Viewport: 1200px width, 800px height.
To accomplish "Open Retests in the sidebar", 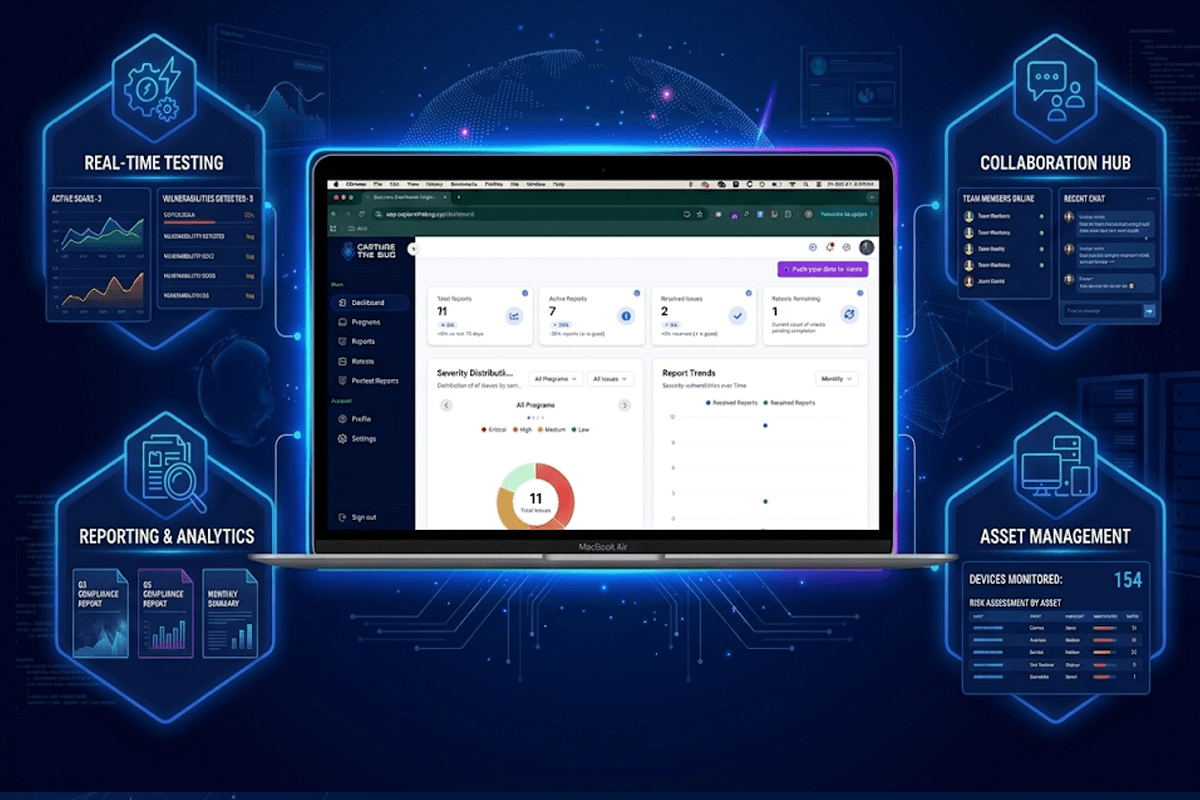I will click(357, 361).
